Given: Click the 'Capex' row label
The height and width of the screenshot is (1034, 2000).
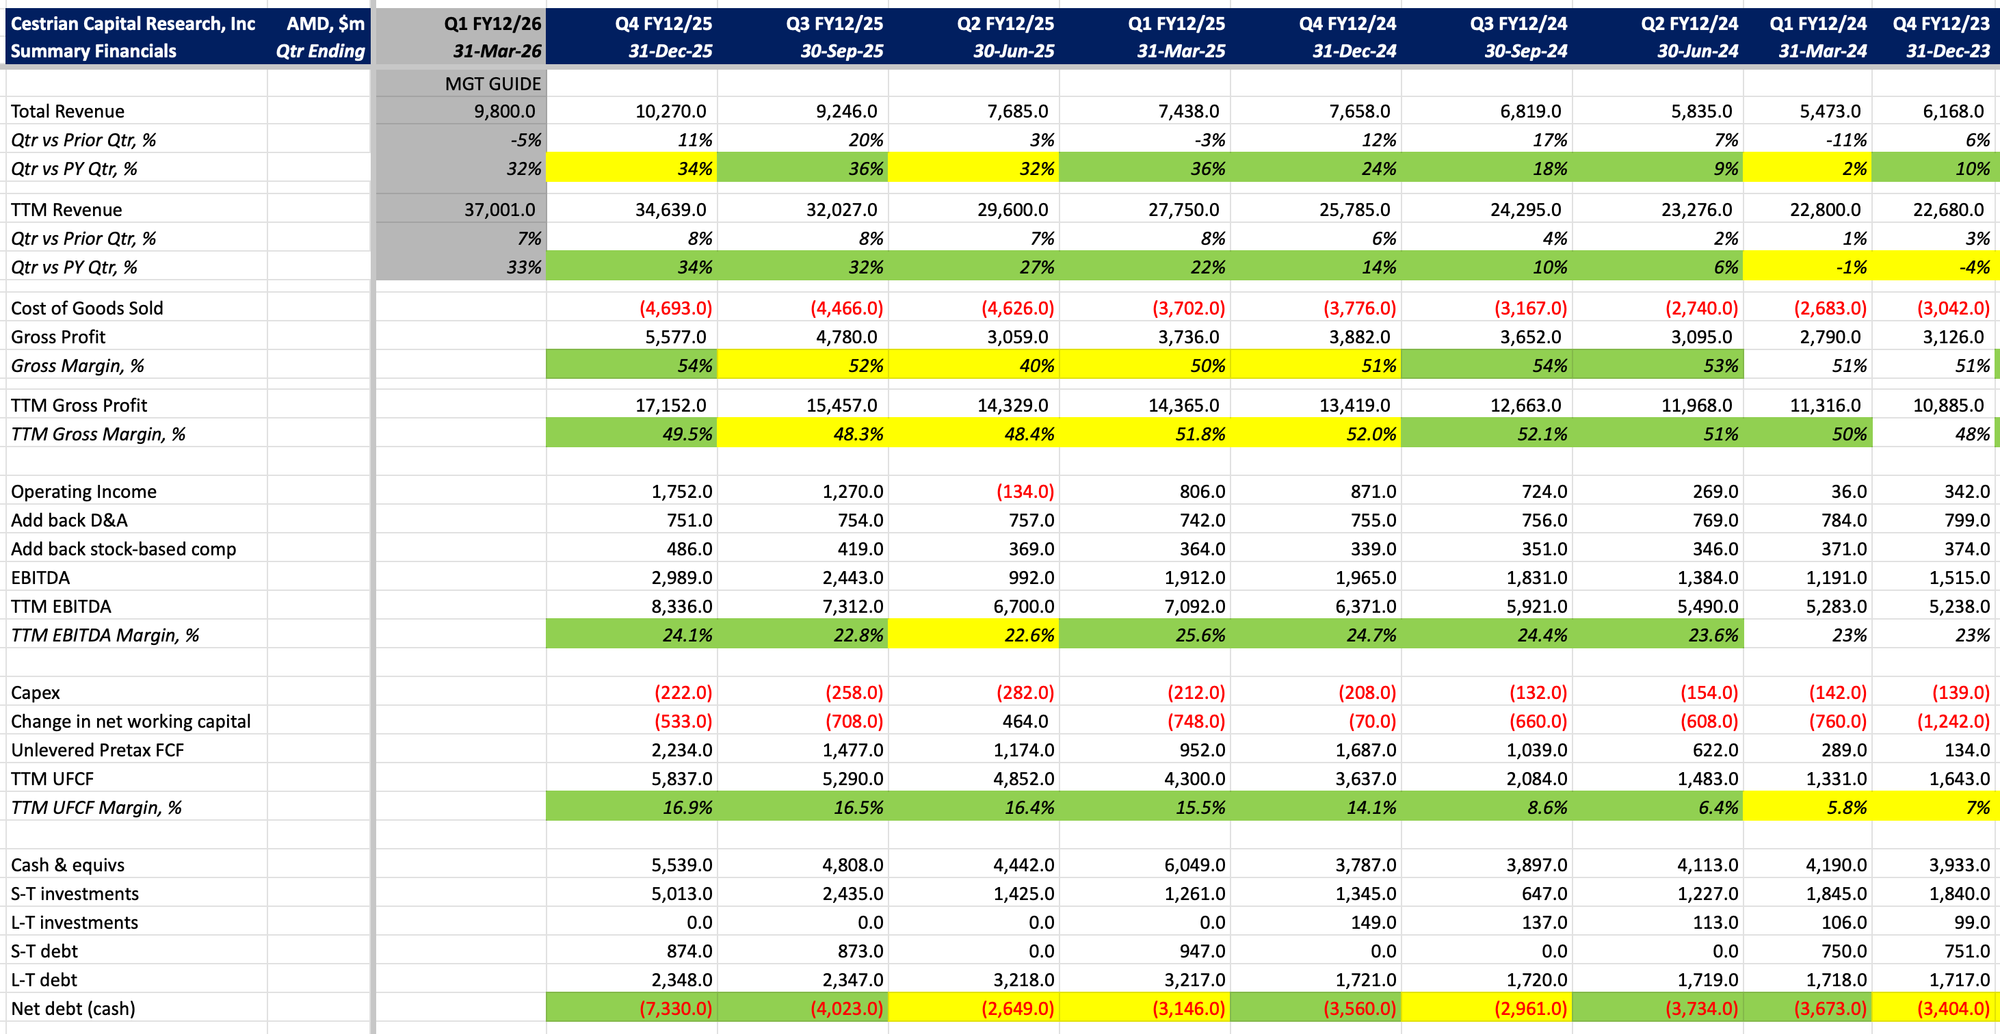Looking at the screenshot, I should [x=35, y=693].
